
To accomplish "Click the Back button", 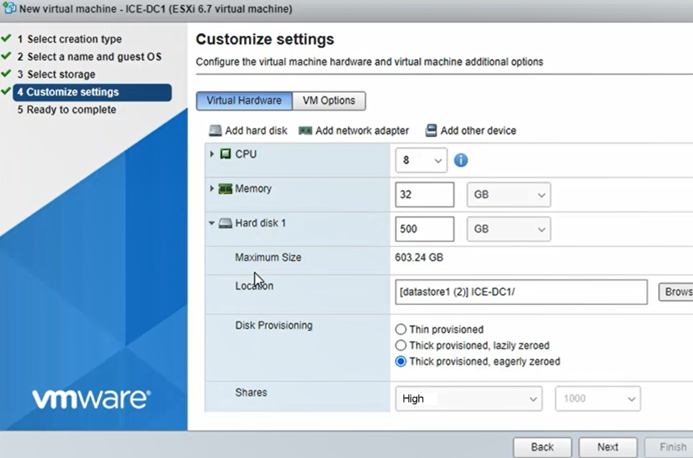I will click(542, 447).
